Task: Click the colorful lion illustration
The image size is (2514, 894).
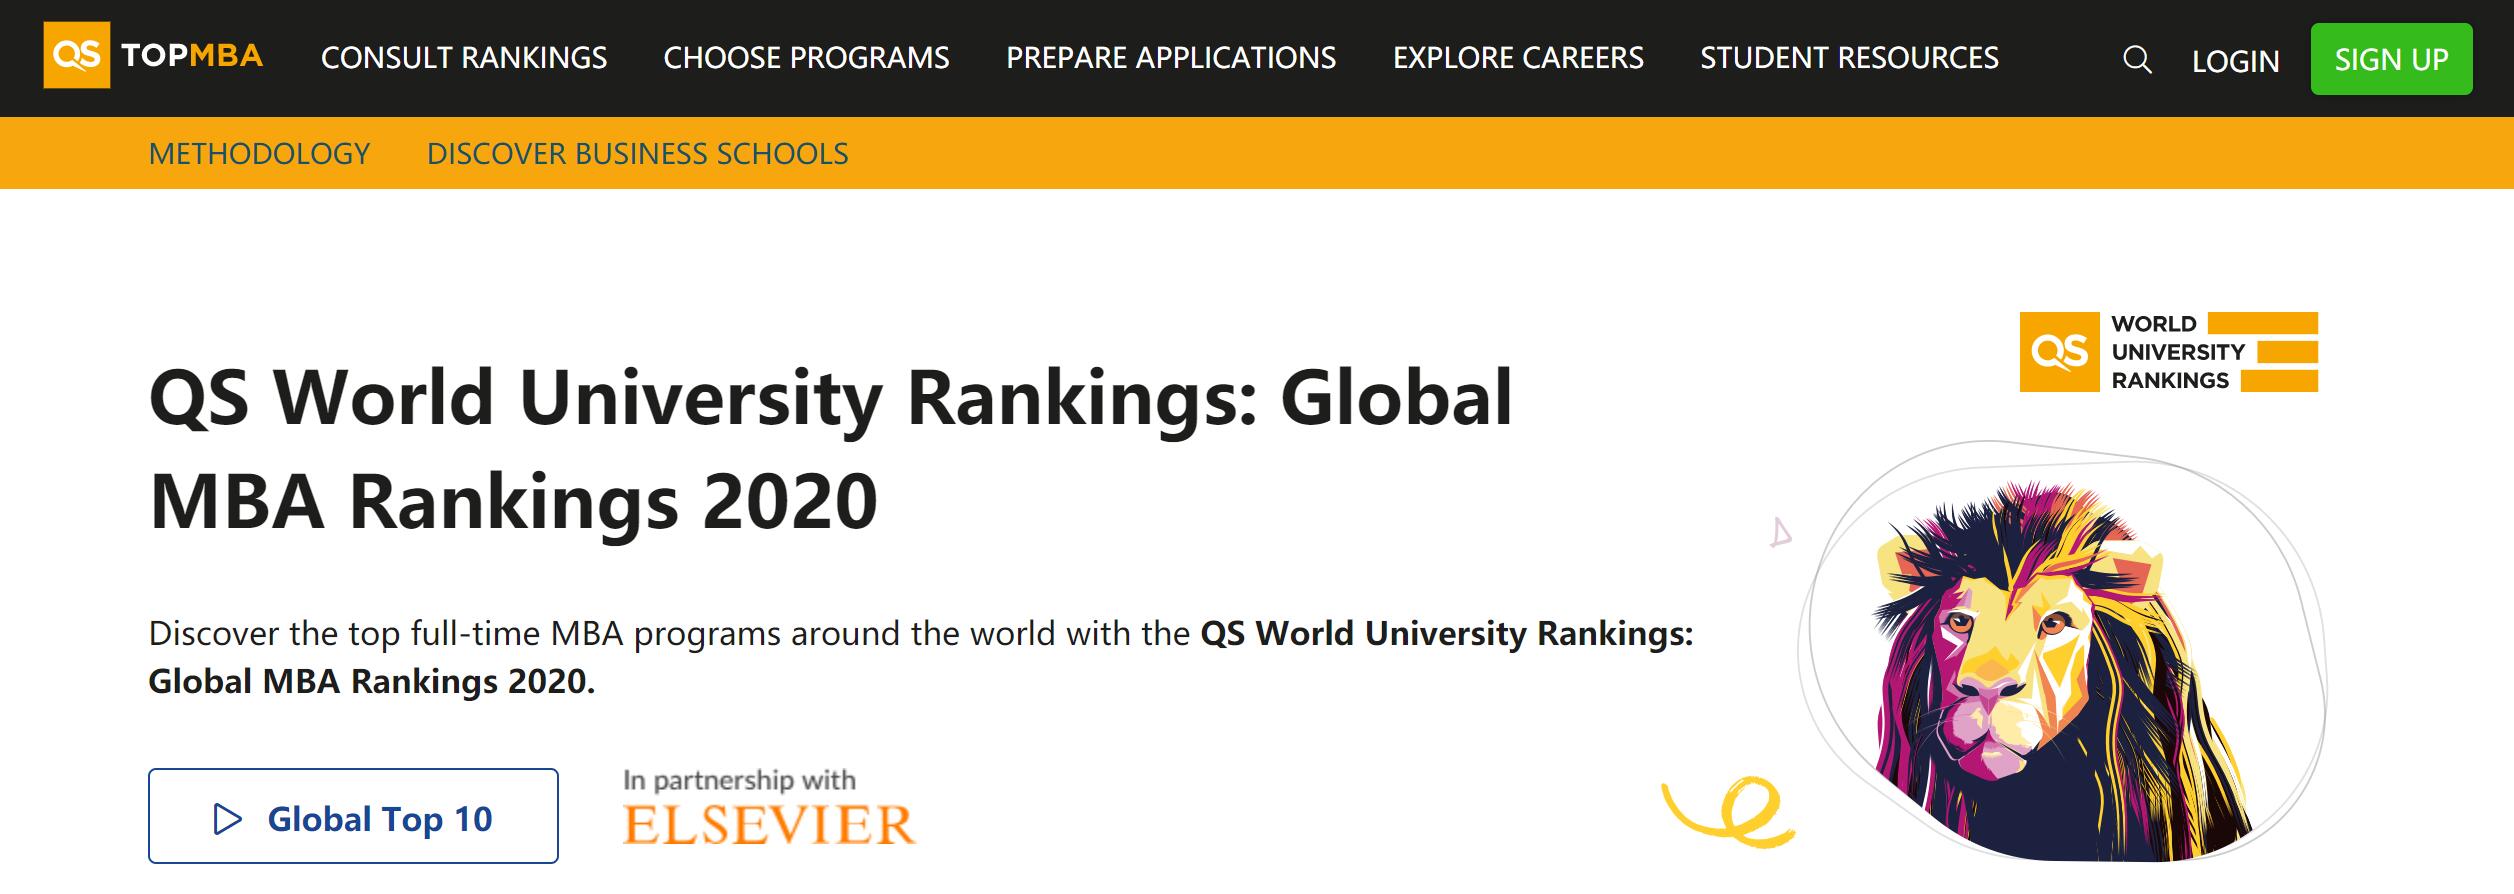Action: pyautogui.click(x=2062, y=672)
